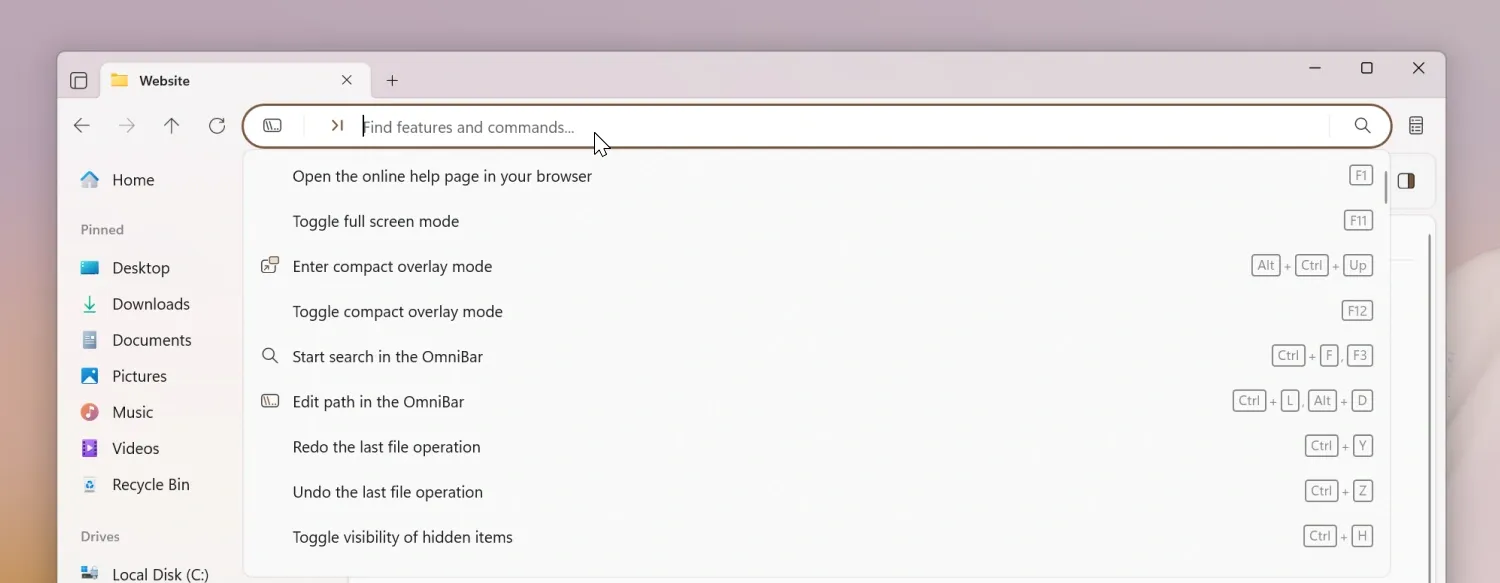Open a new tab with the plus button
The height and width of the screenshot is (583, 1500).
tap(392, 80)
